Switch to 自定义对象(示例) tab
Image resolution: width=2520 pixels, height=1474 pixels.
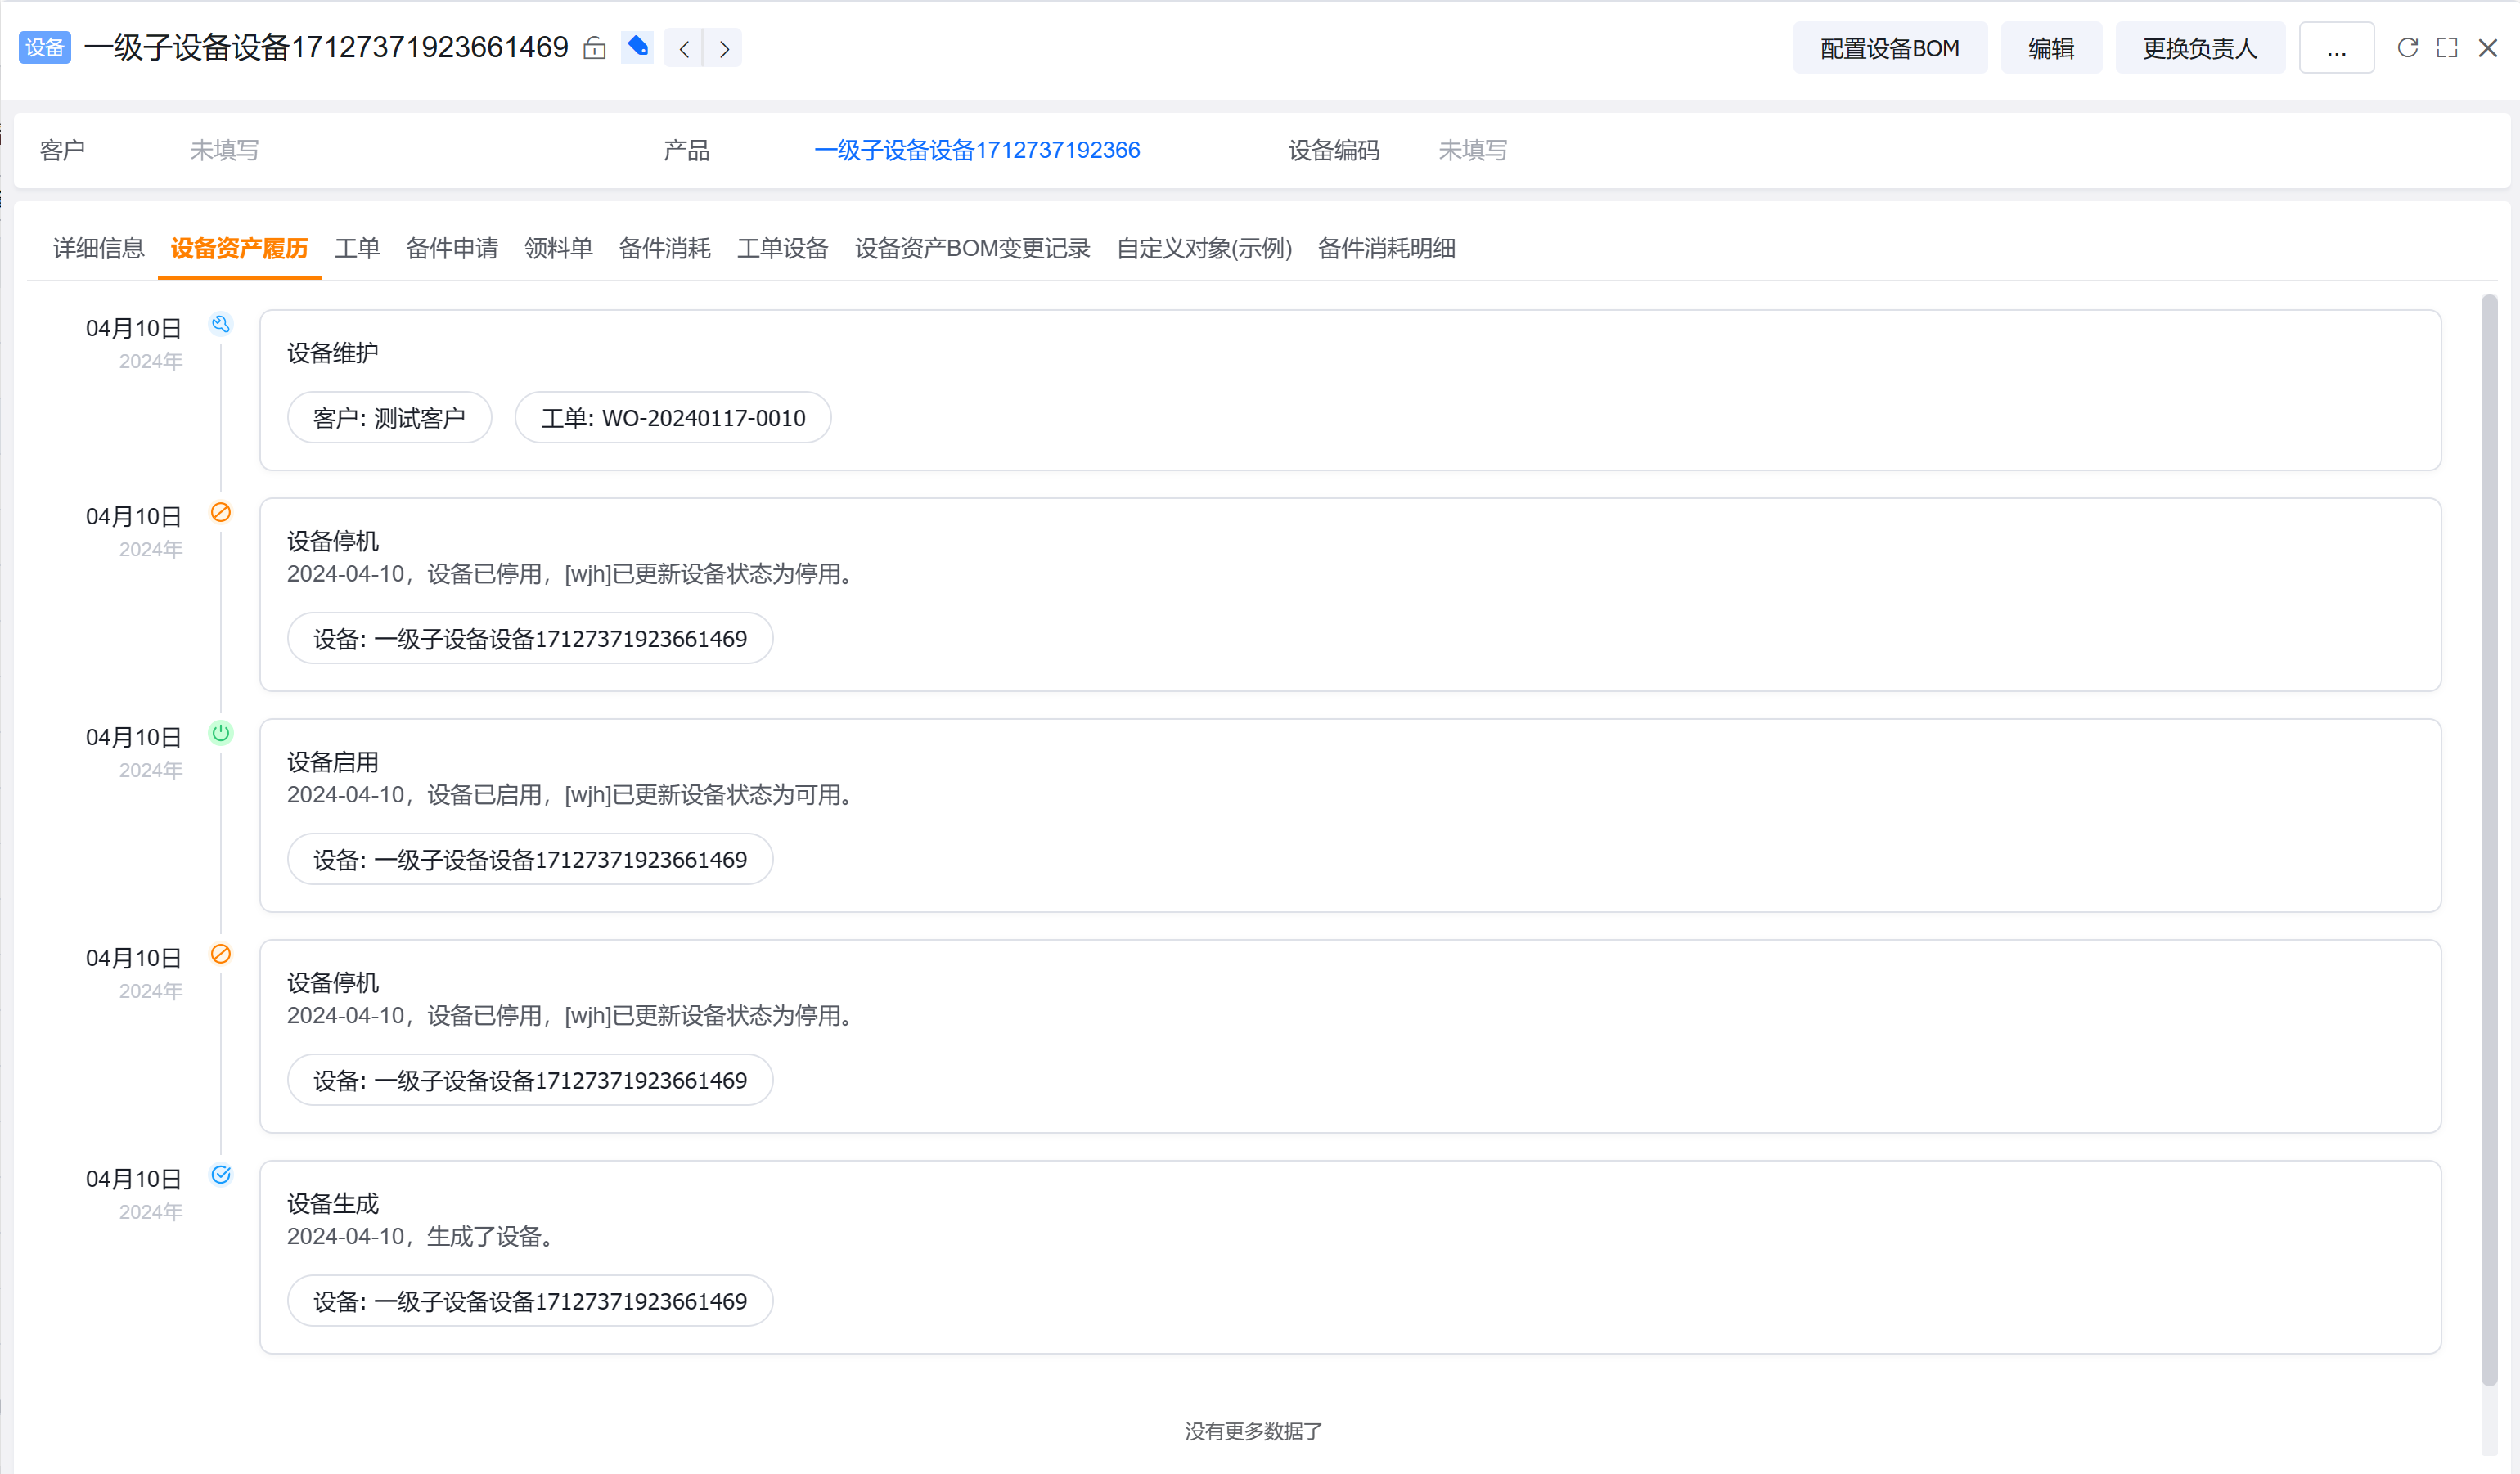click(1204, 248)
